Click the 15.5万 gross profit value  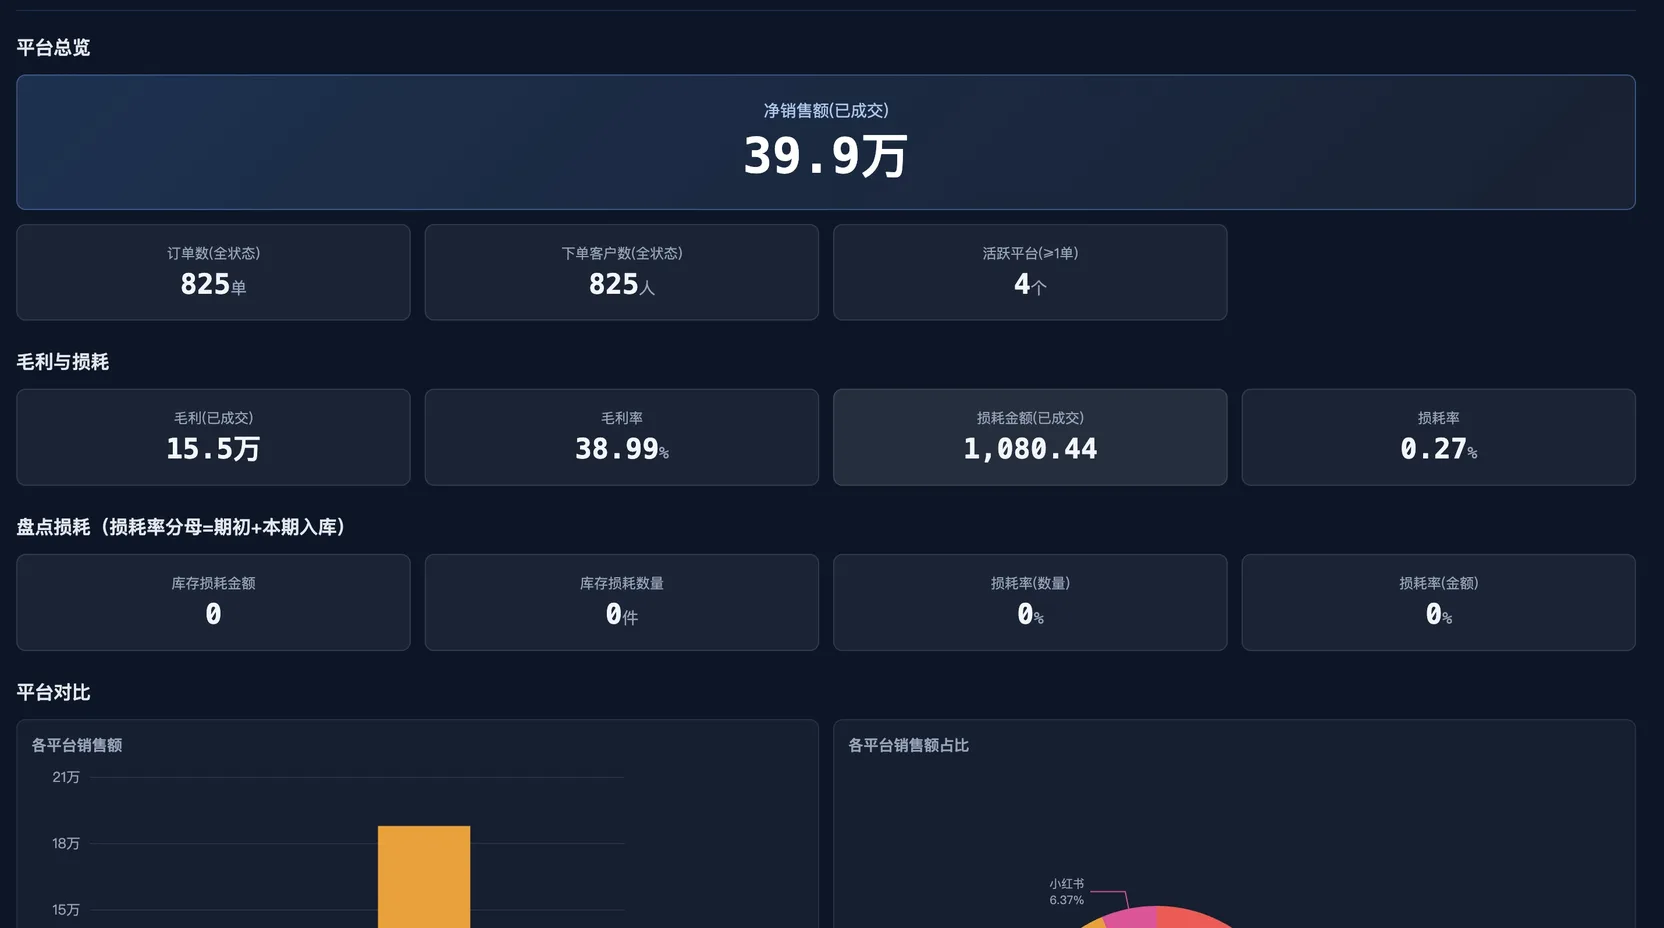coord(213,449)
